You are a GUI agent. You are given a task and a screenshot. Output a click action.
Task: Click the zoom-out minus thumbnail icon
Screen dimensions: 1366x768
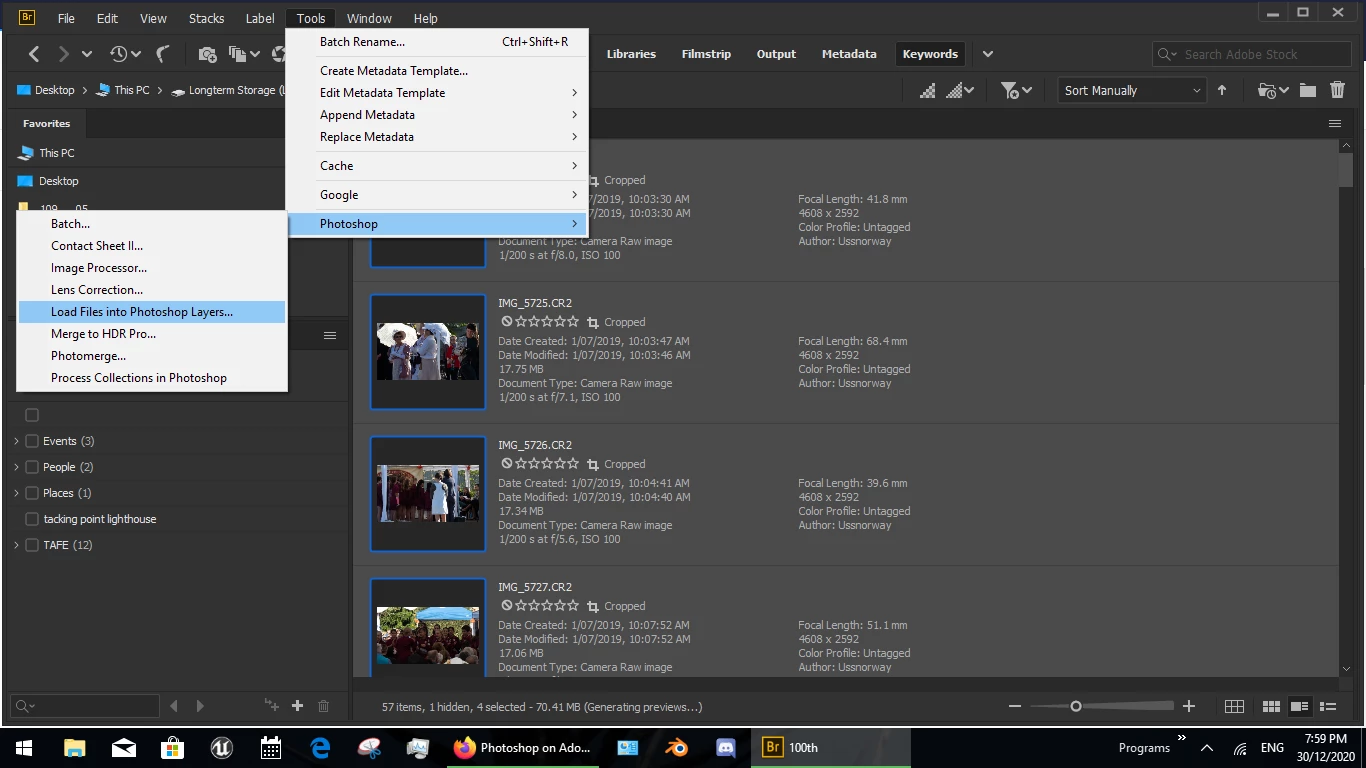point(1015,706)
